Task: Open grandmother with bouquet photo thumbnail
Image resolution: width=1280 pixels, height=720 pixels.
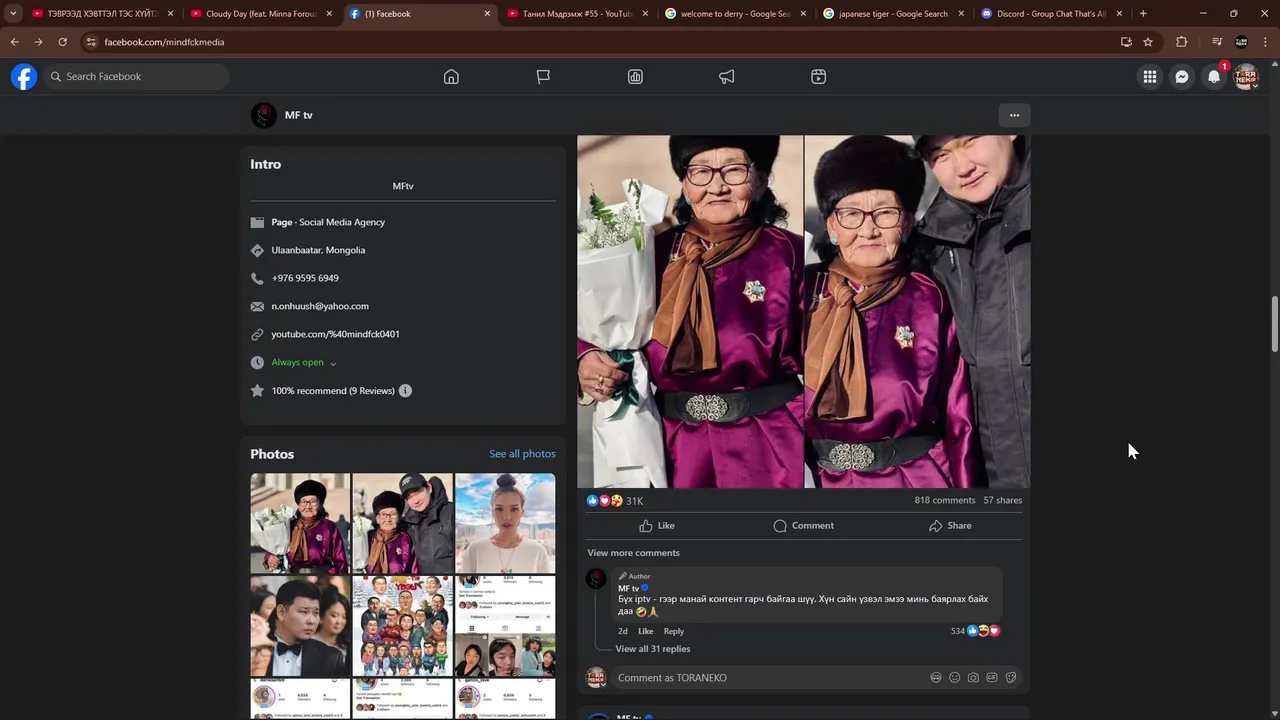Action: (x=300, y=523)
